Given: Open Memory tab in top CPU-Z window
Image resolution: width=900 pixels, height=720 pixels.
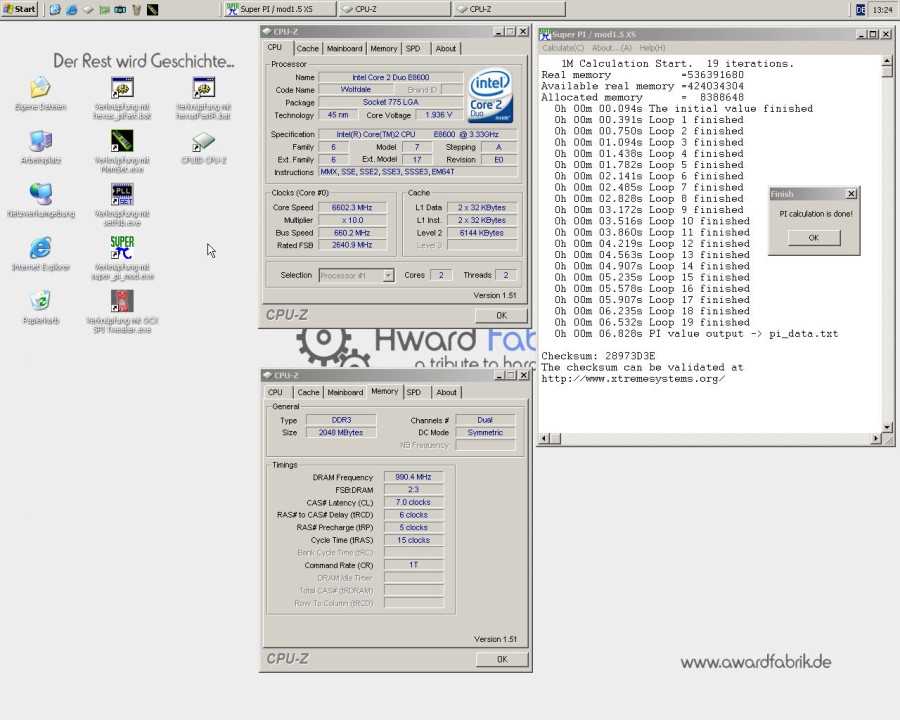Looking at the screenshot, I should [383, 49].
